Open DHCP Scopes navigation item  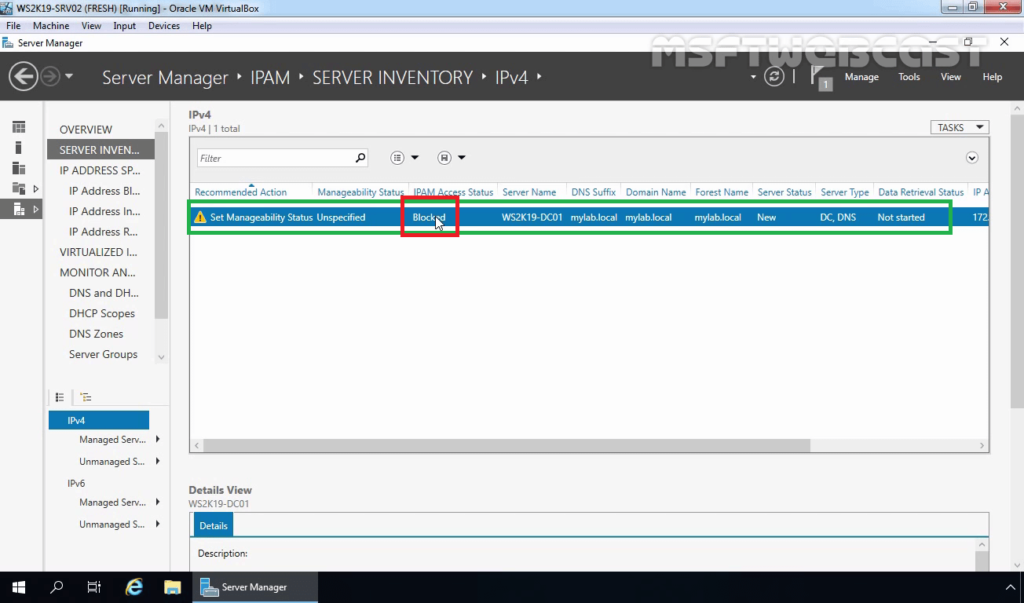point(102,314)
